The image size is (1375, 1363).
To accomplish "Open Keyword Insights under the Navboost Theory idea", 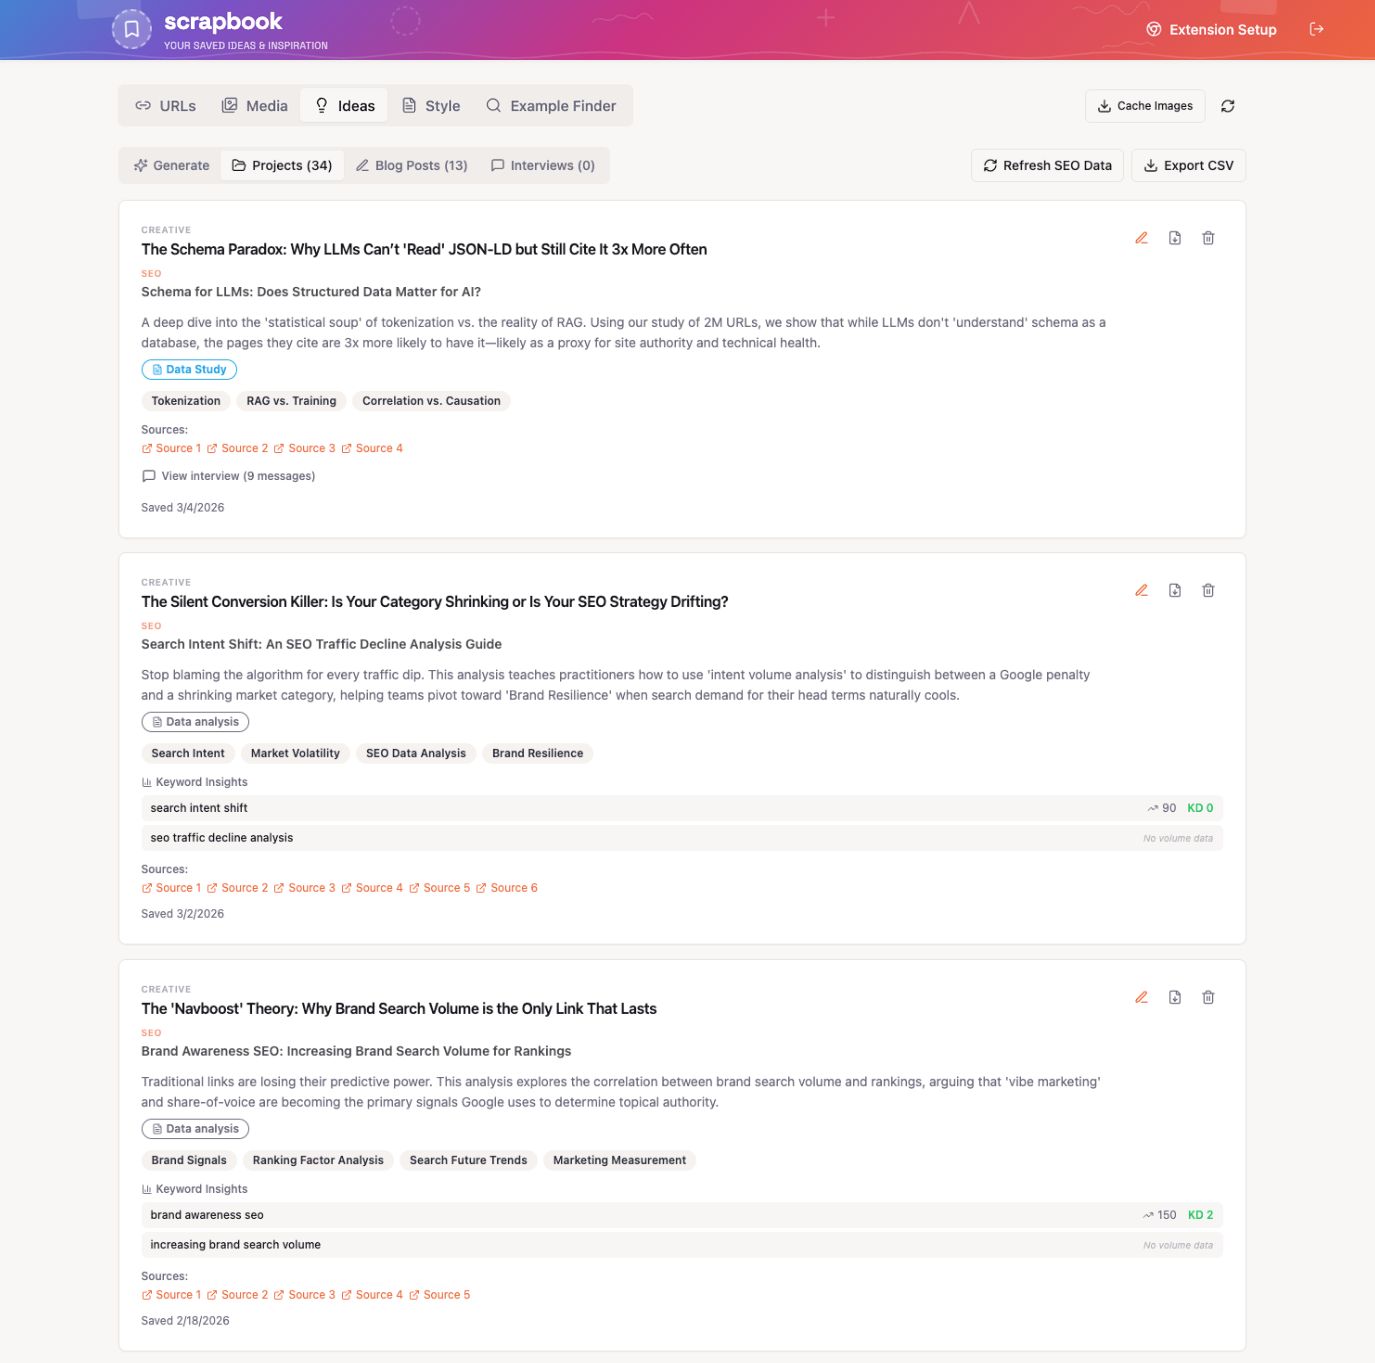I will (x=194, y=1189).
